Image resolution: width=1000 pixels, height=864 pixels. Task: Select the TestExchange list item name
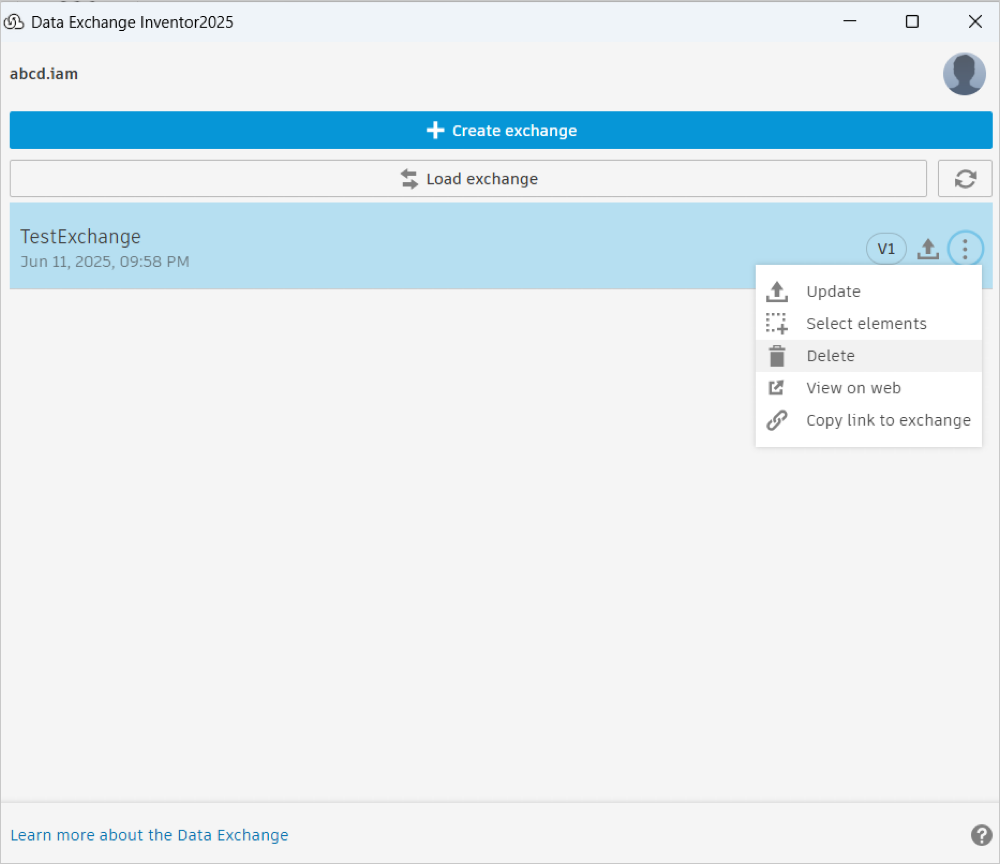pos(81,237)
